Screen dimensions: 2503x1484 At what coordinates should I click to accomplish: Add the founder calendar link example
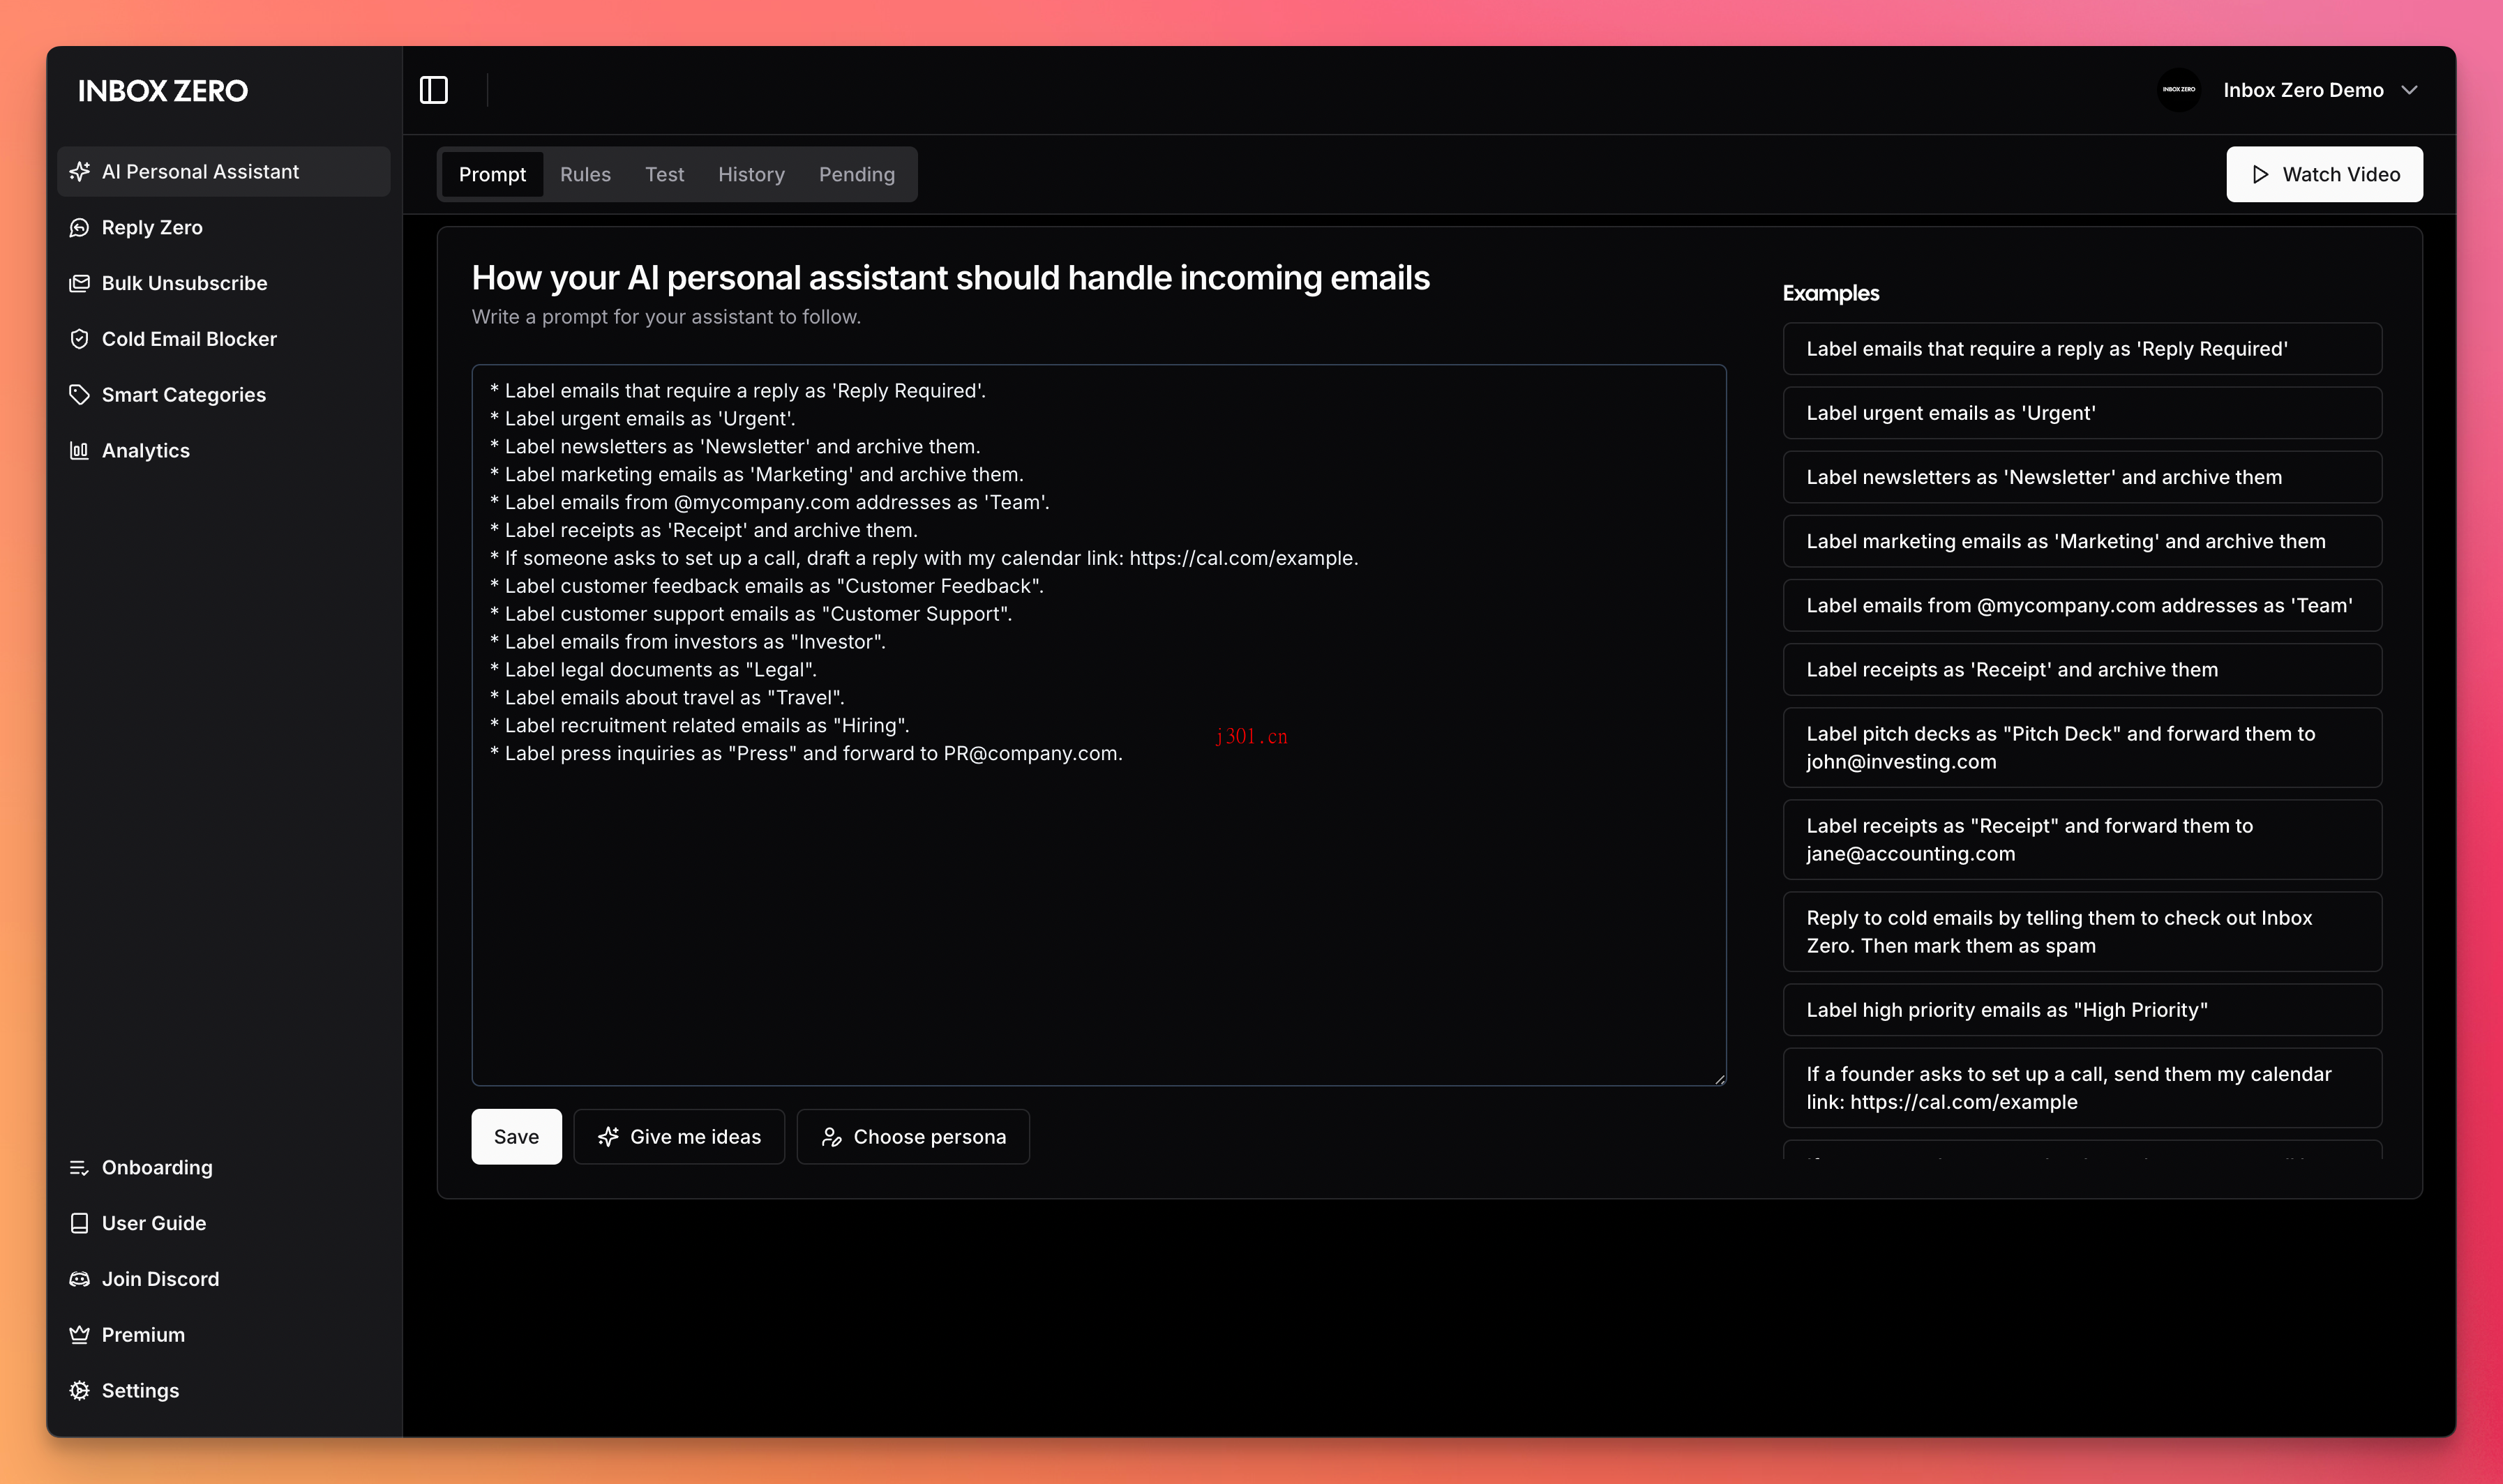coord(2082,1088)
